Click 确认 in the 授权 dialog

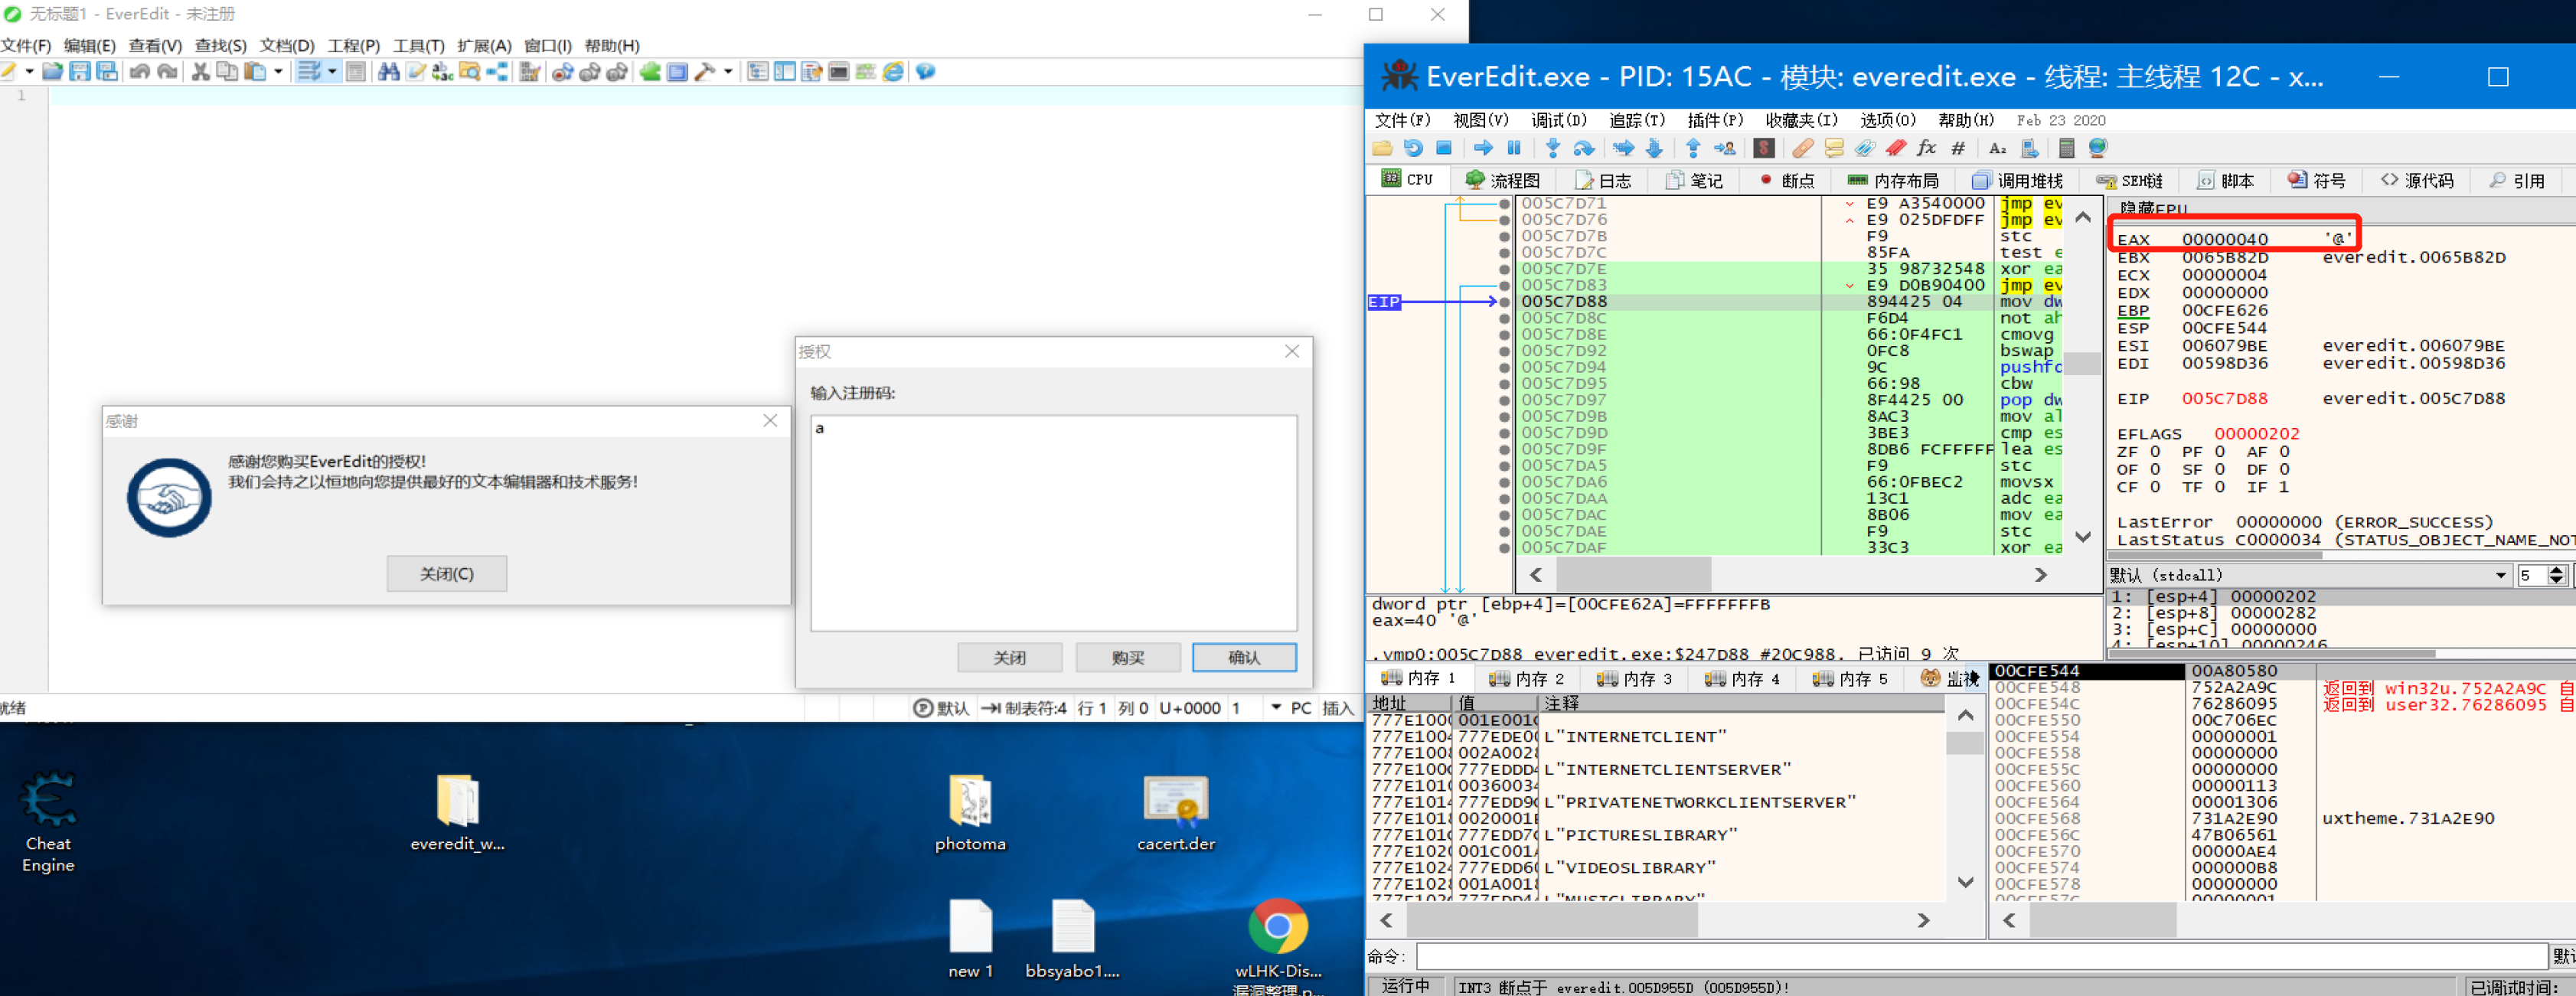pos(1244,657)
